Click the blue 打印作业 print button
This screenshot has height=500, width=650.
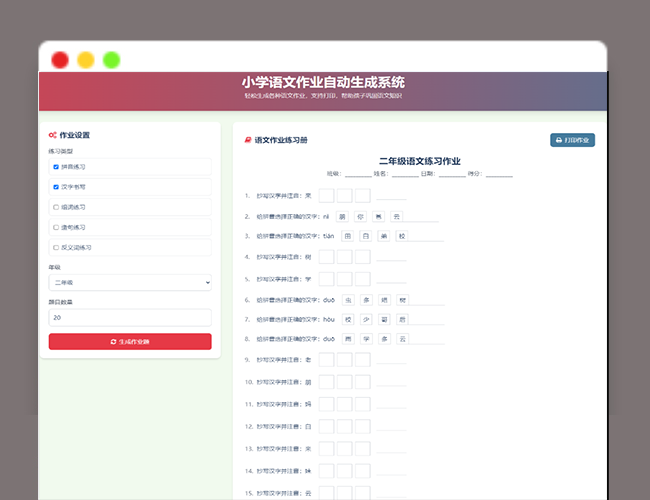click(x=572, y=140)
